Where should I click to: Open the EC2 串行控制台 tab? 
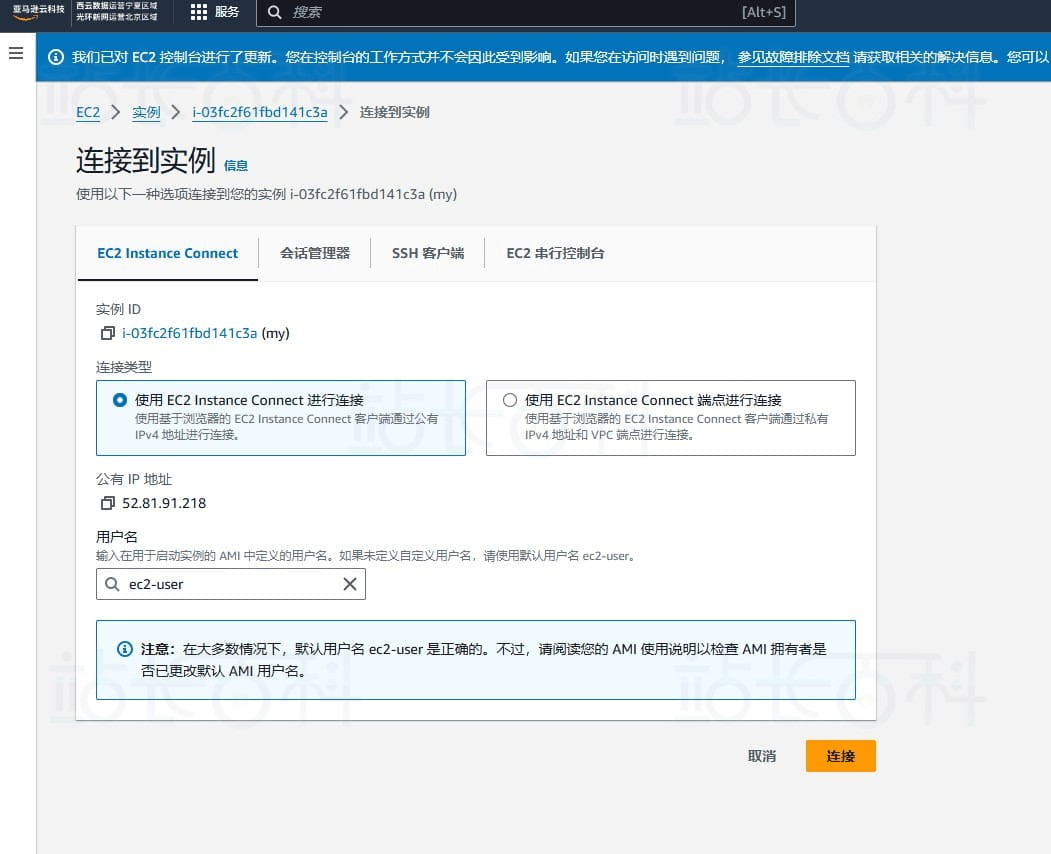tap(555, 253)
